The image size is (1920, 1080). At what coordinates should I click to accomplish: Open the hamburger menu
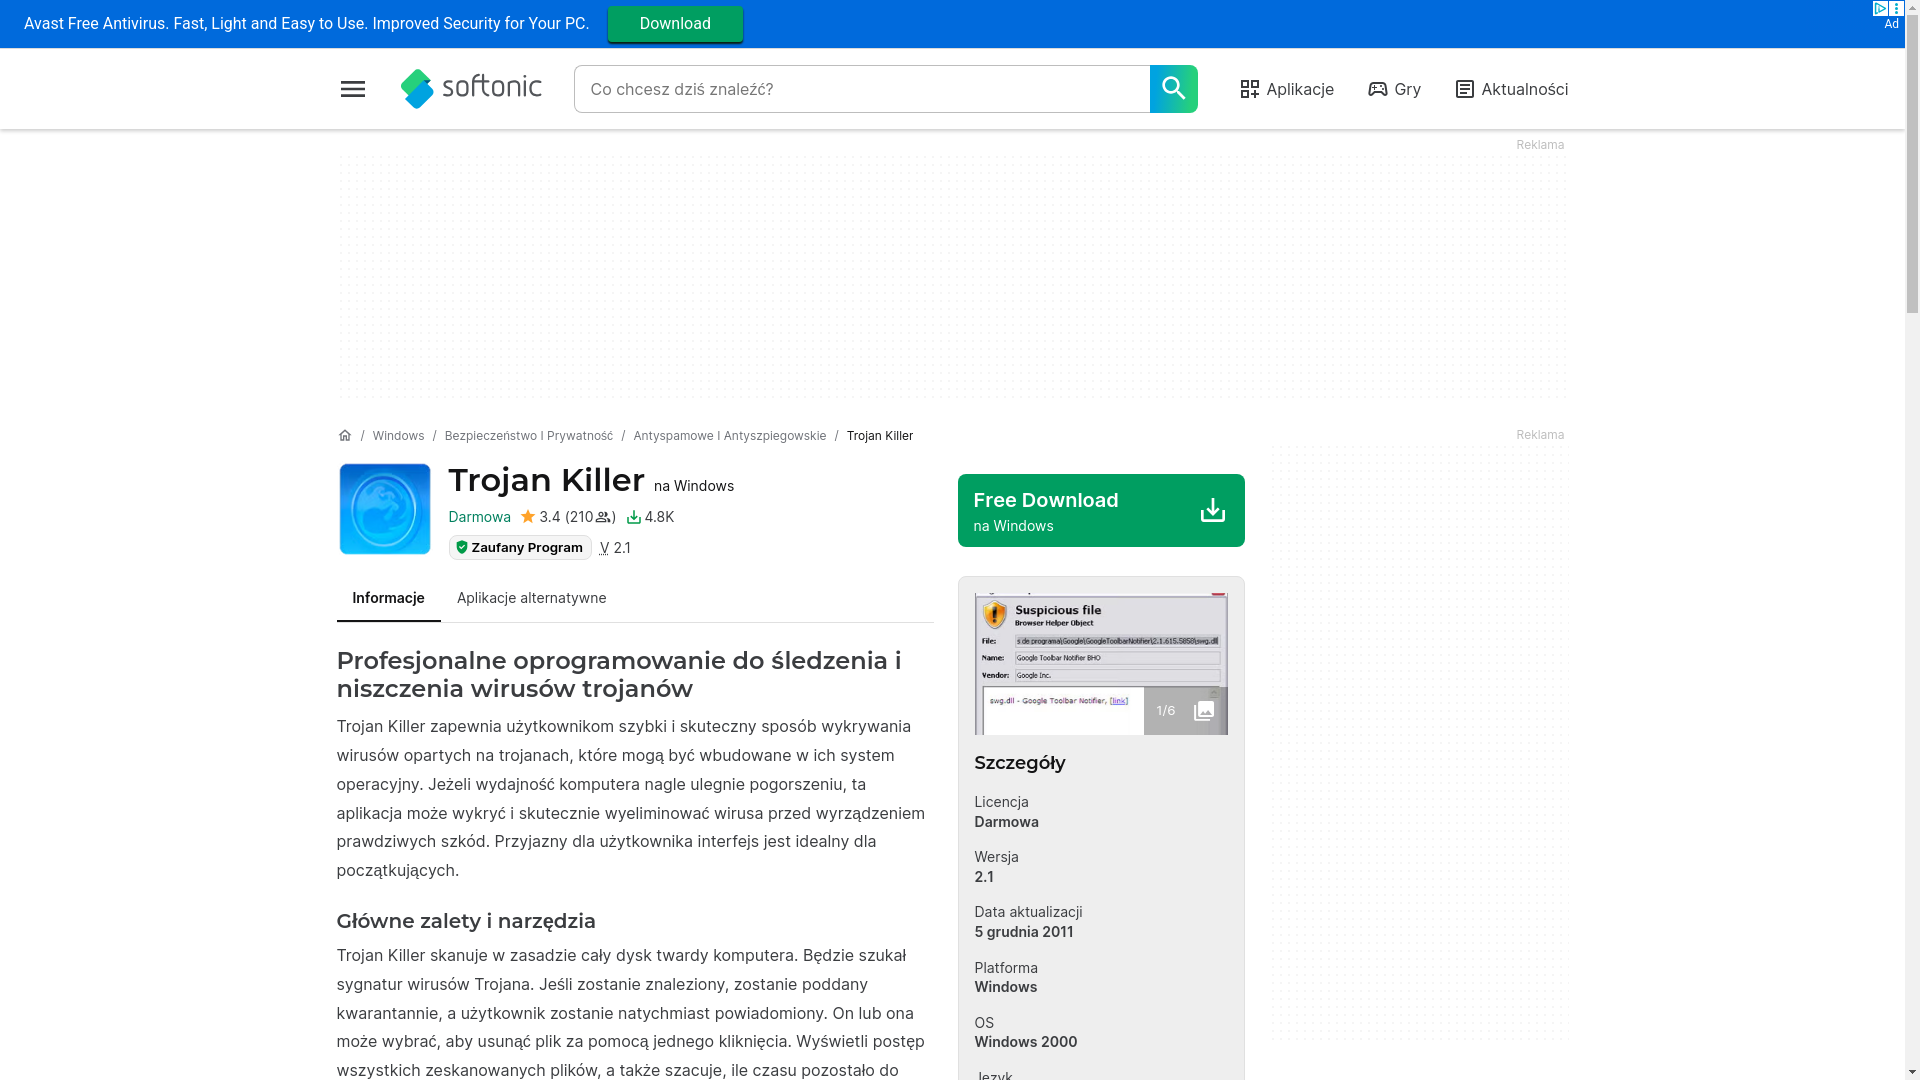pyautogui.click(x=352, y=89)
